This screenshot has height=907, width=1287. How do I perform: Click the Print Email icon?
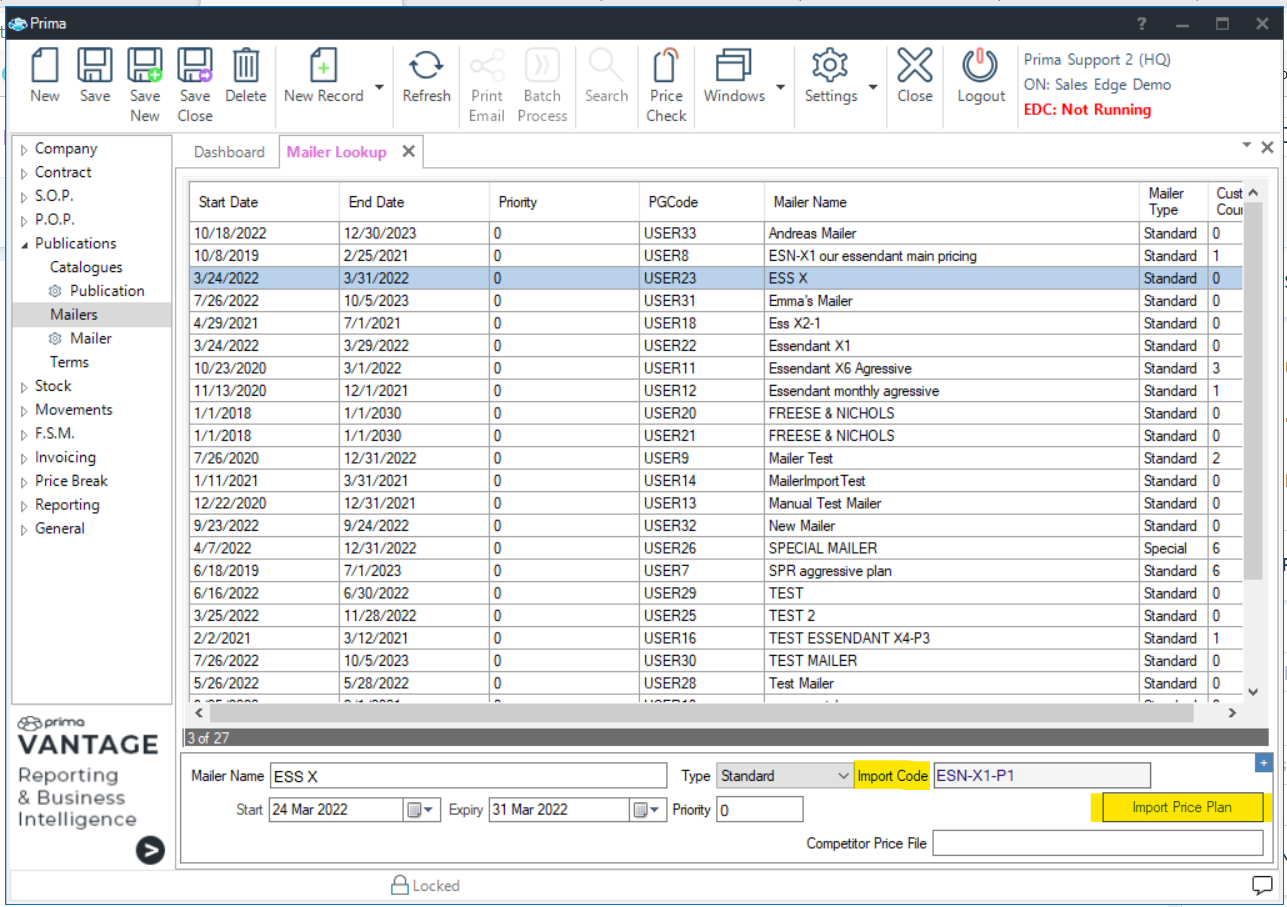pos(487,66)
